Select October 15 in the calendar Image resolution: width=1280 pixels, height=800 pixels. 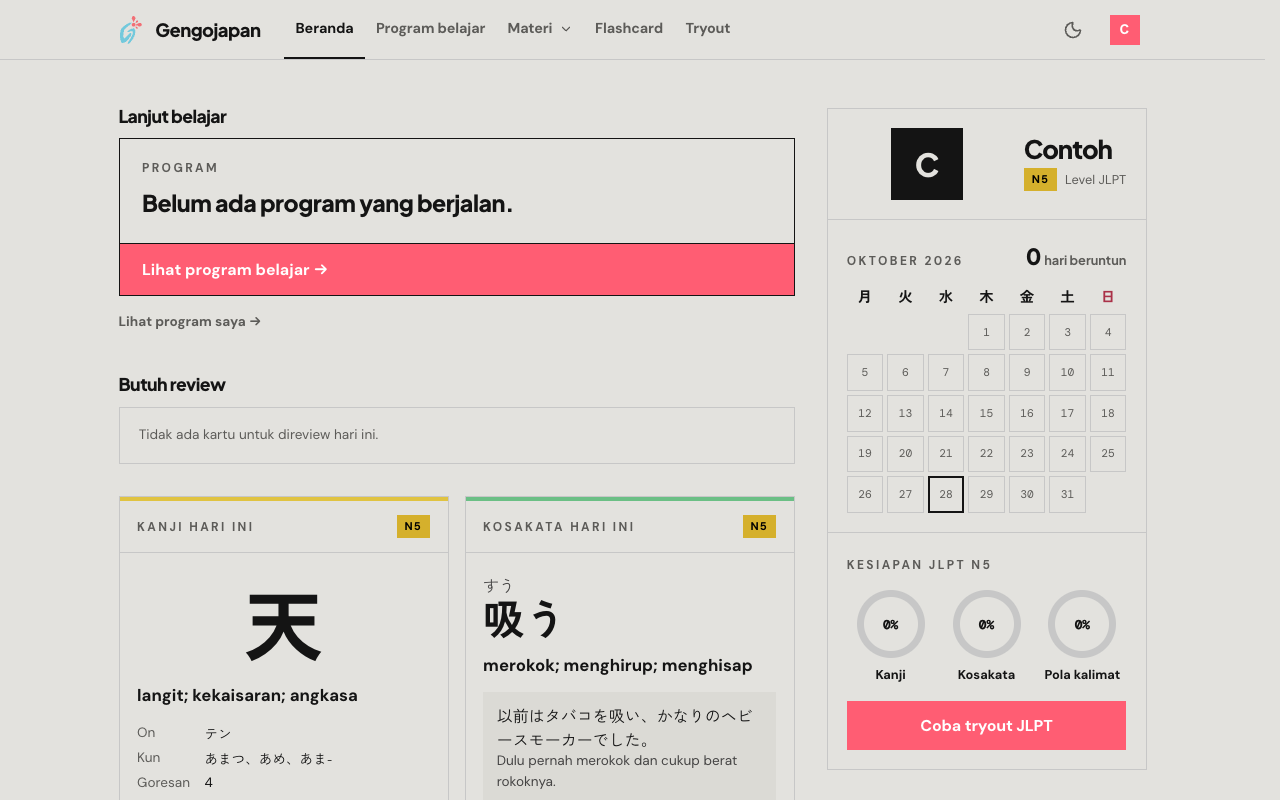(x=986, y=413)
